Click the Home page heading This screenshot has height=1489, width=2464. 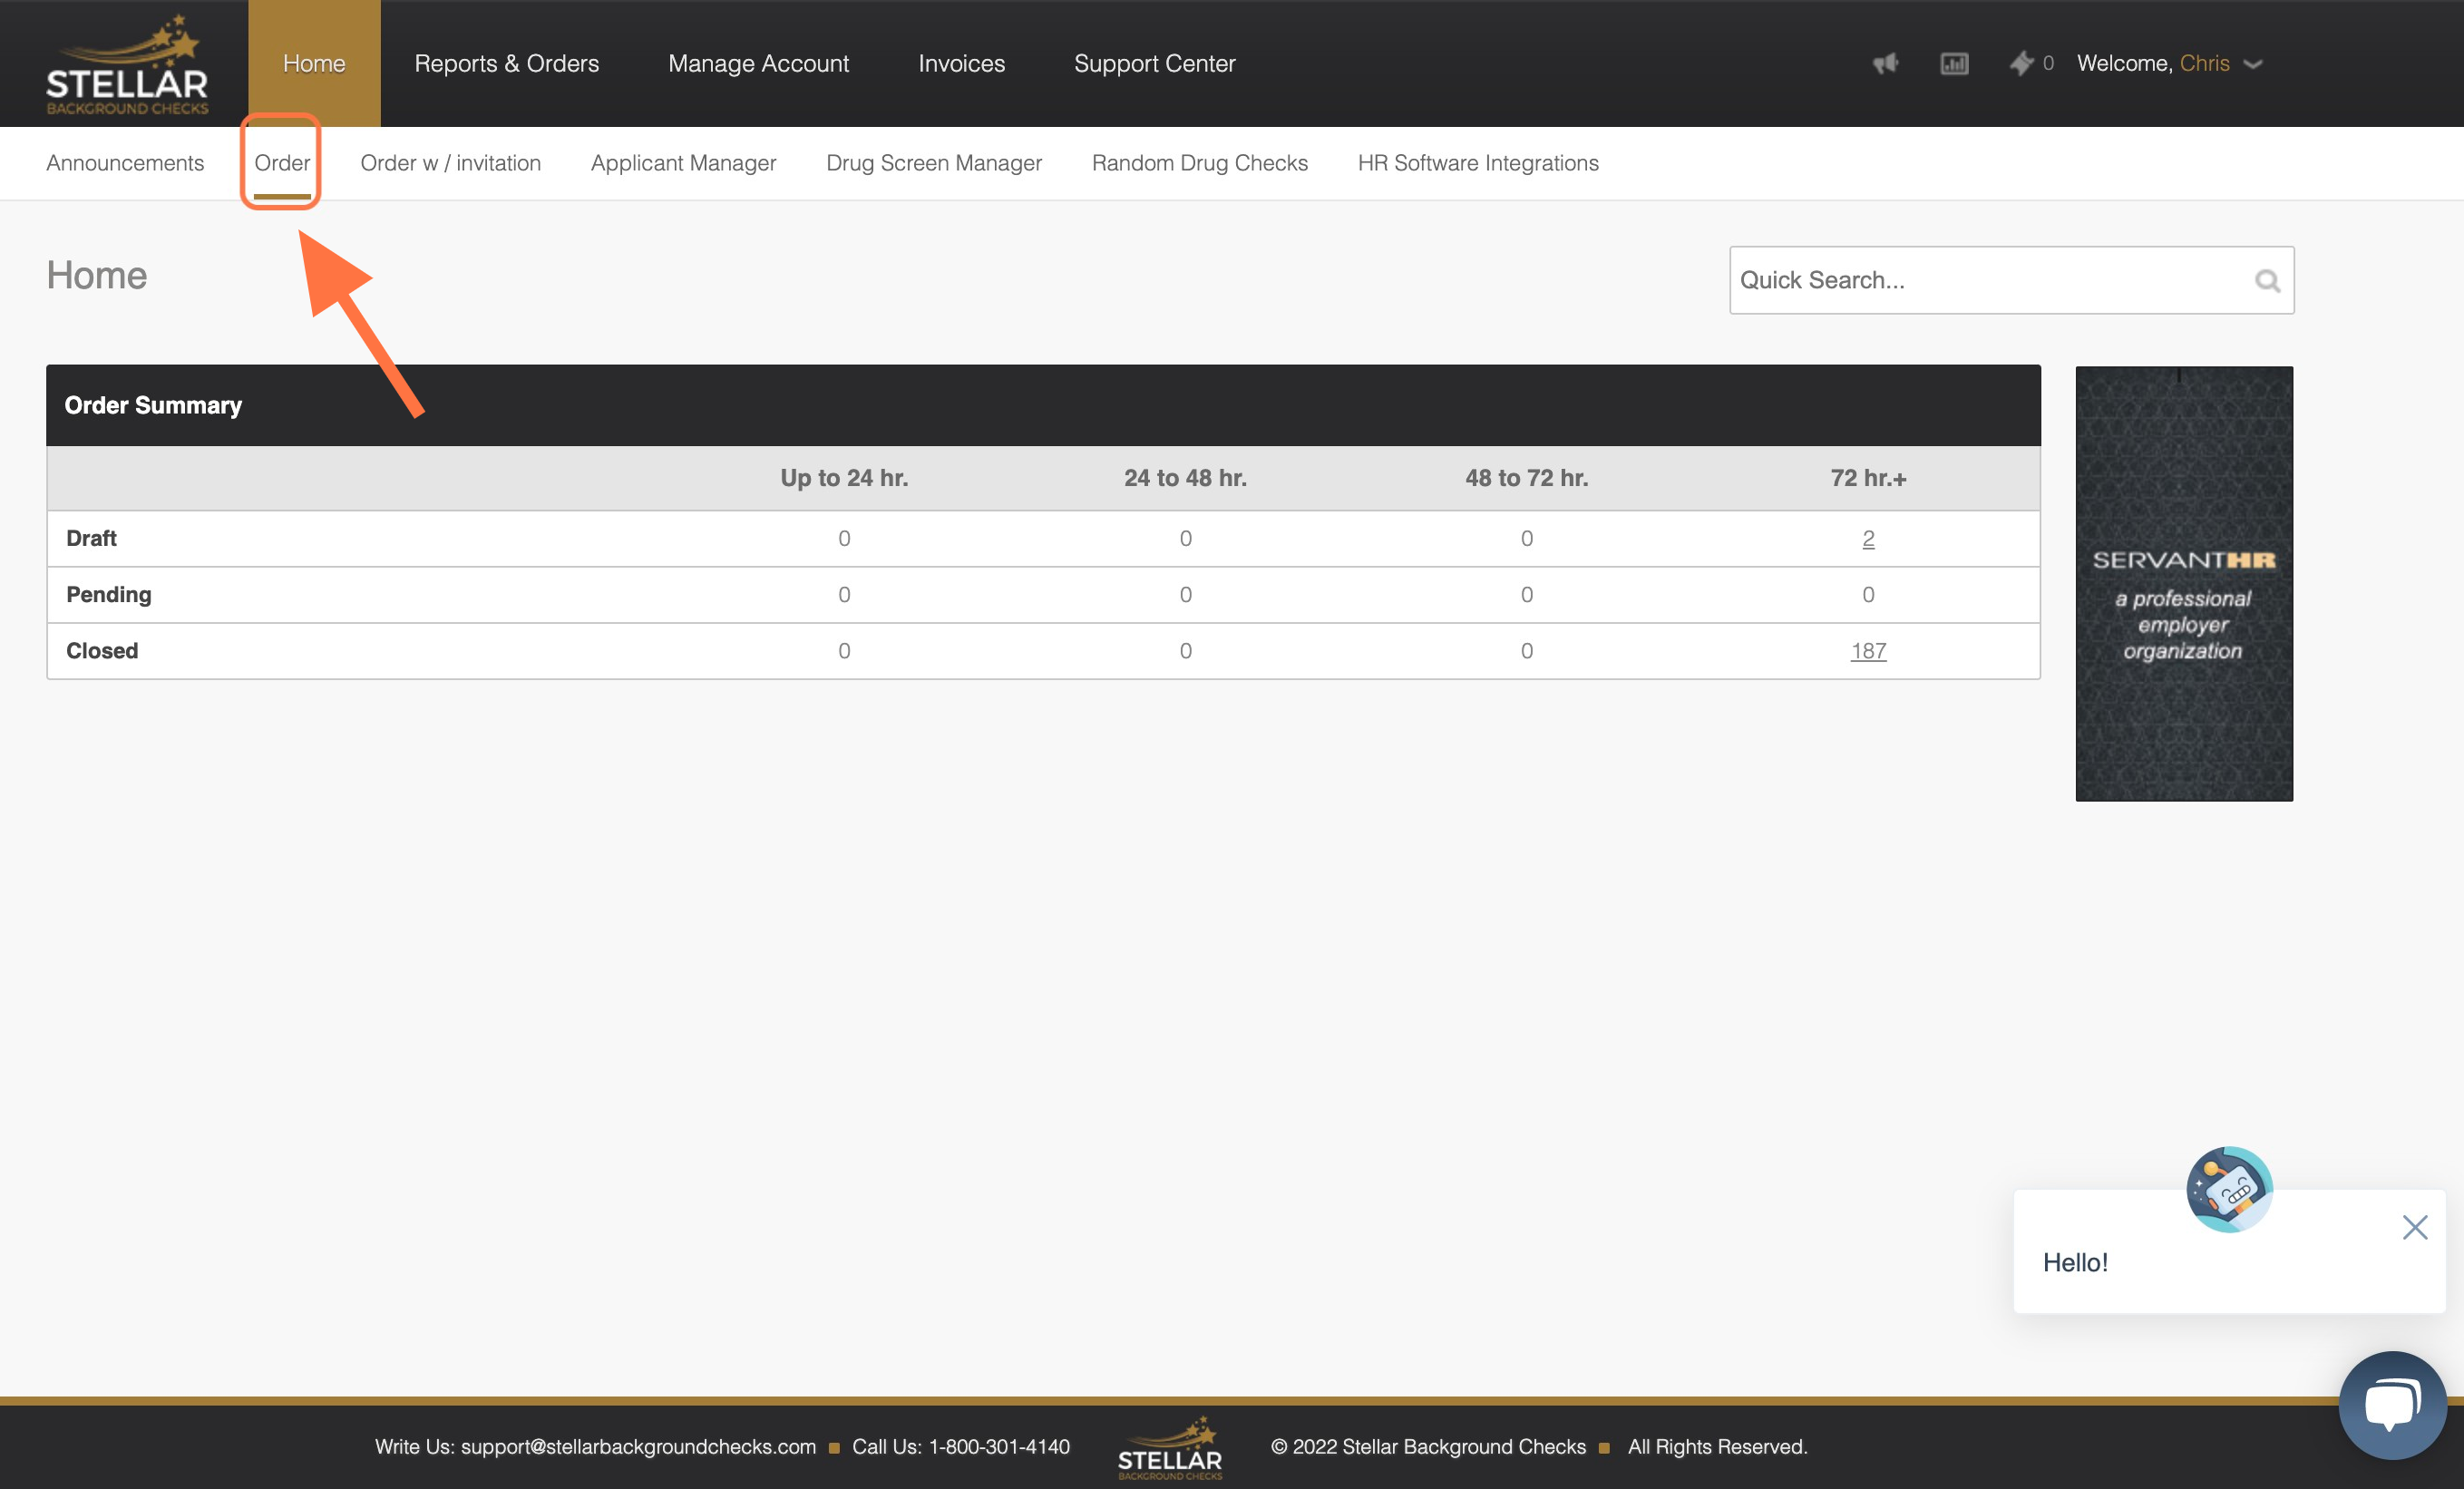coord(96,275)
